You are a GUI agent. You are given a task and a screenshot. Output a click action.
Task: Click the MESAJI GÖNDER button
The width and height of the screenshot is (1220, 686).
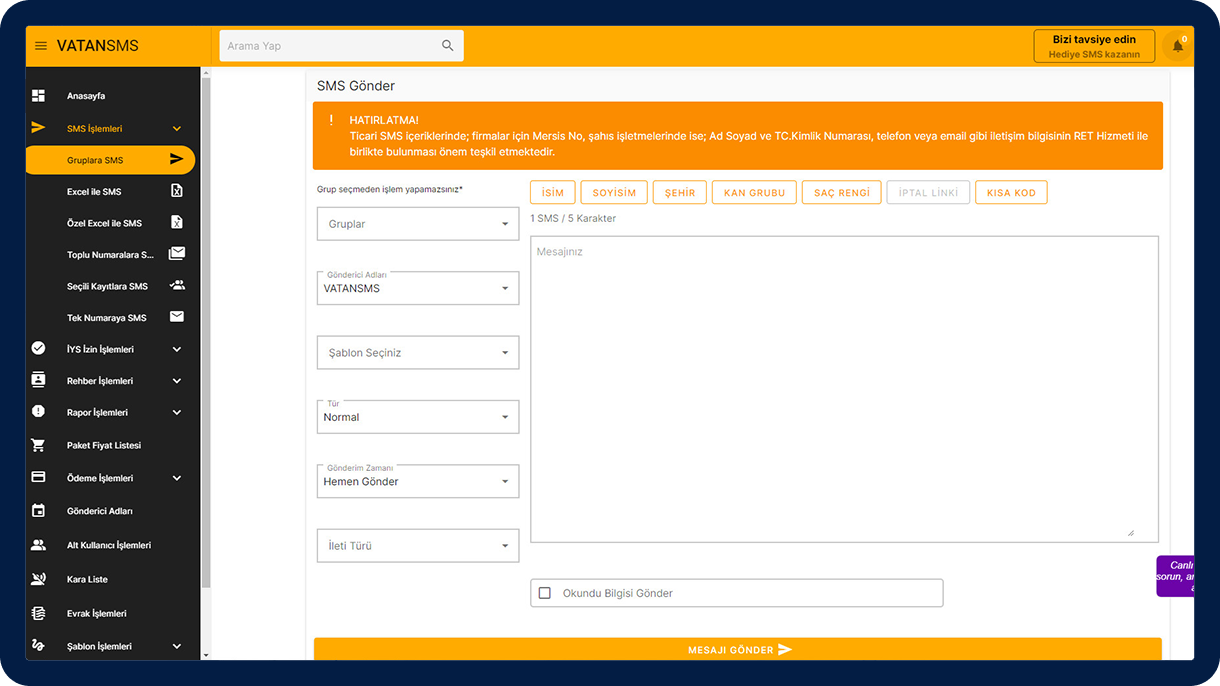coord(737,649)
